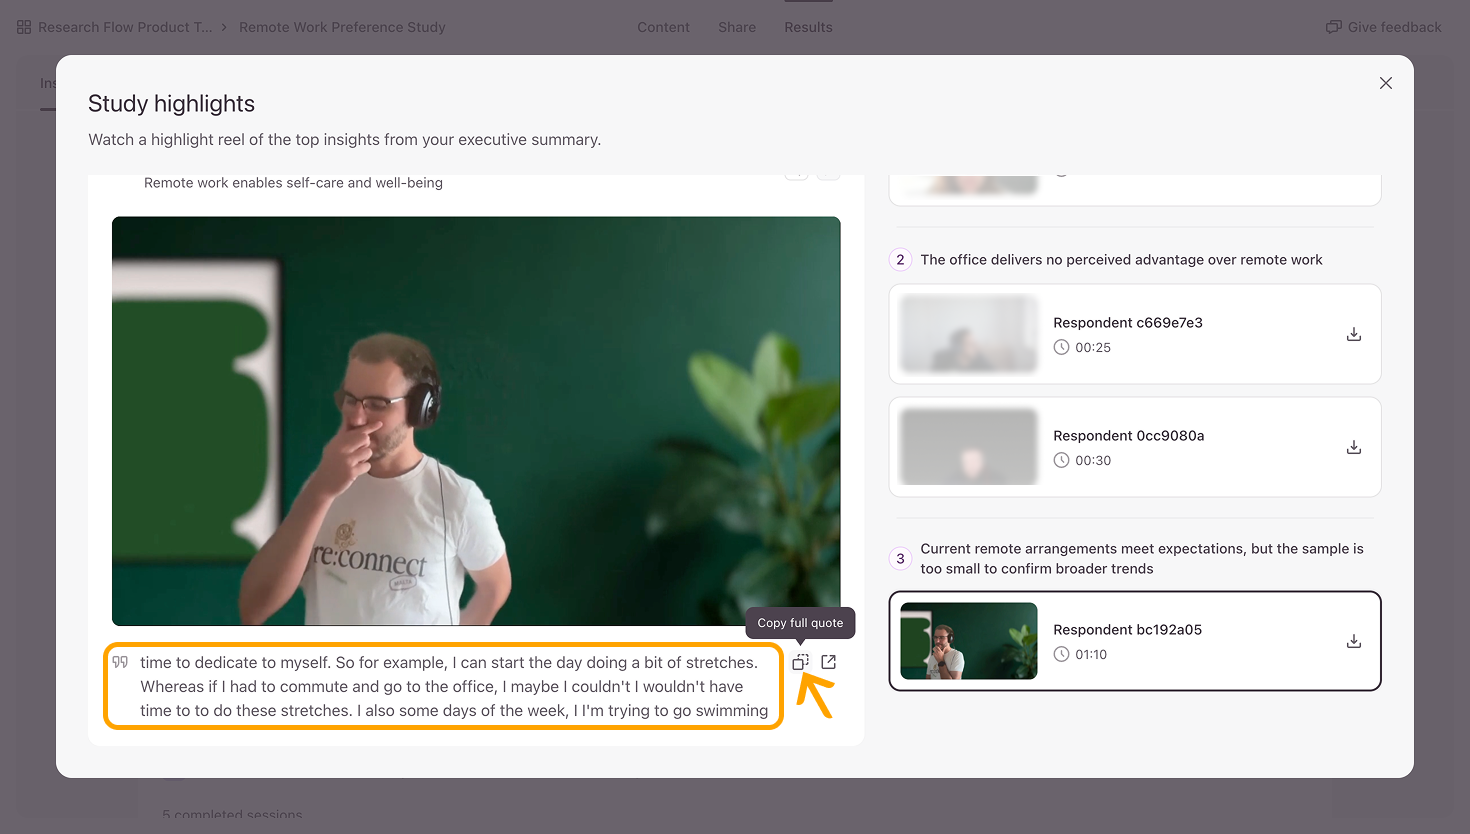Click the 00:30 duration label
The width and height of the screenshot is (1470, 834).
pos(1093,461)
